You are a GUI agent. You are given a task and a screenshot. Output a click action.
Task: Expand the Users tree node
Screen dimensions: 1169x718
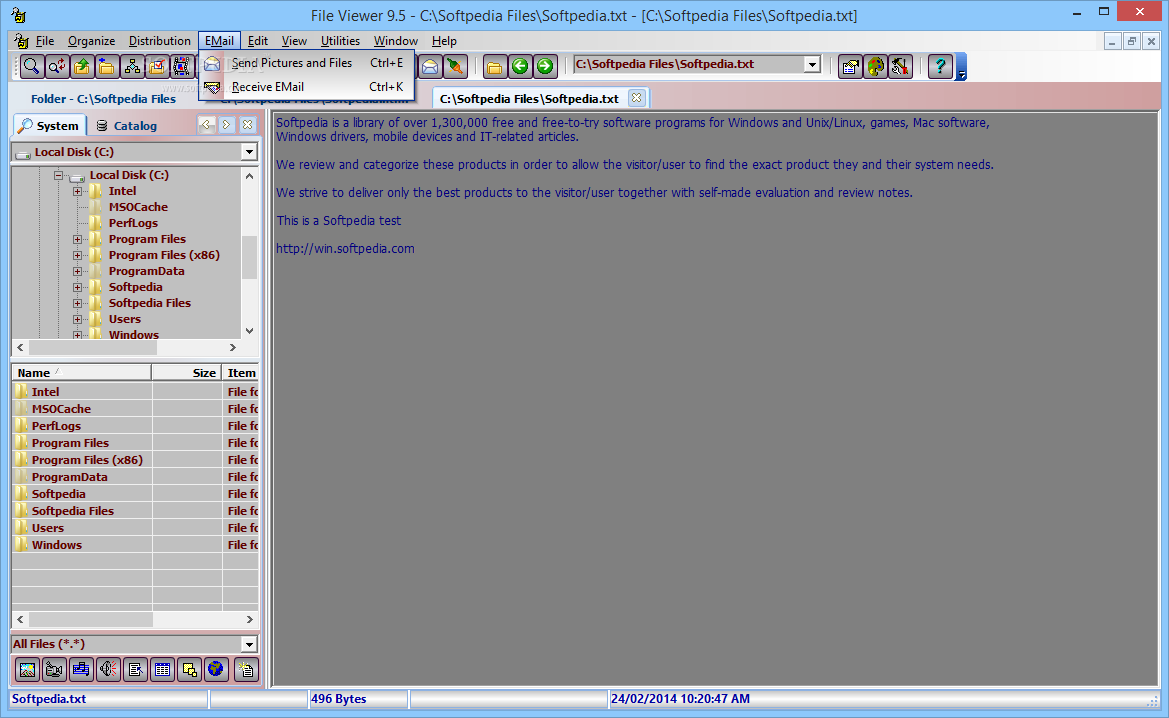[77, 319]
